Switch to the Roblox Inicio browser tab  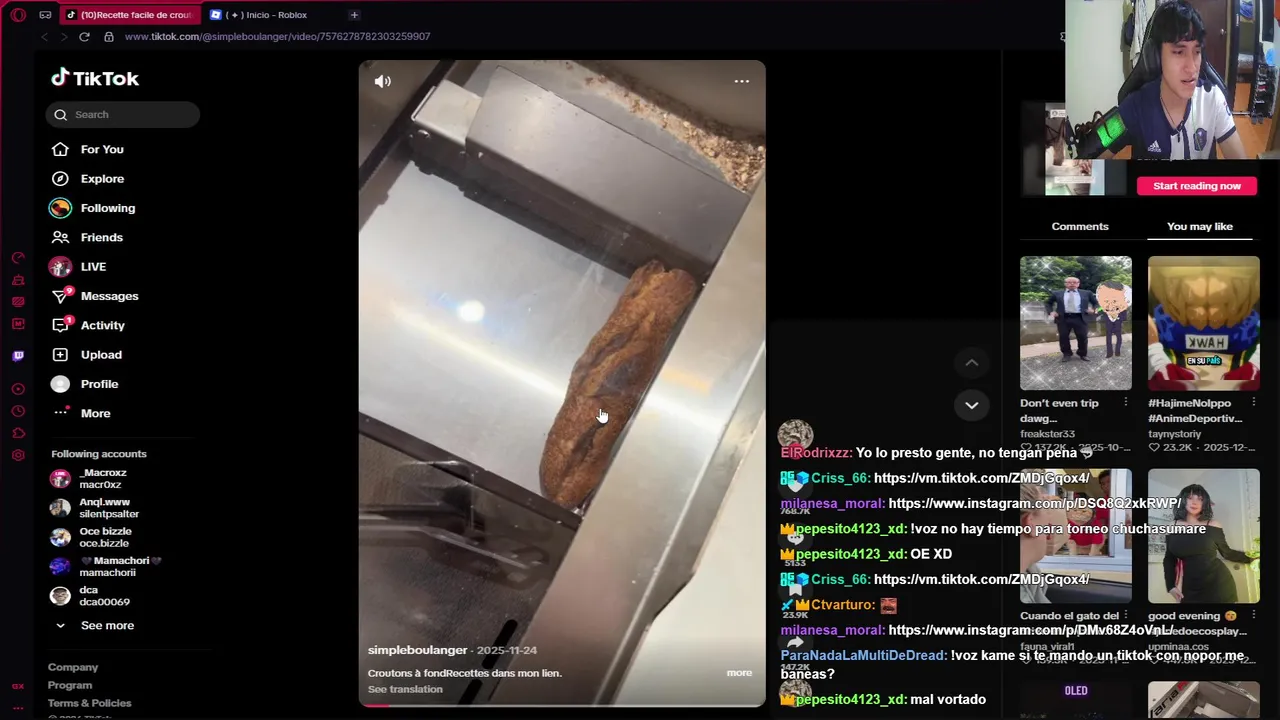click(x=266, y=15)
